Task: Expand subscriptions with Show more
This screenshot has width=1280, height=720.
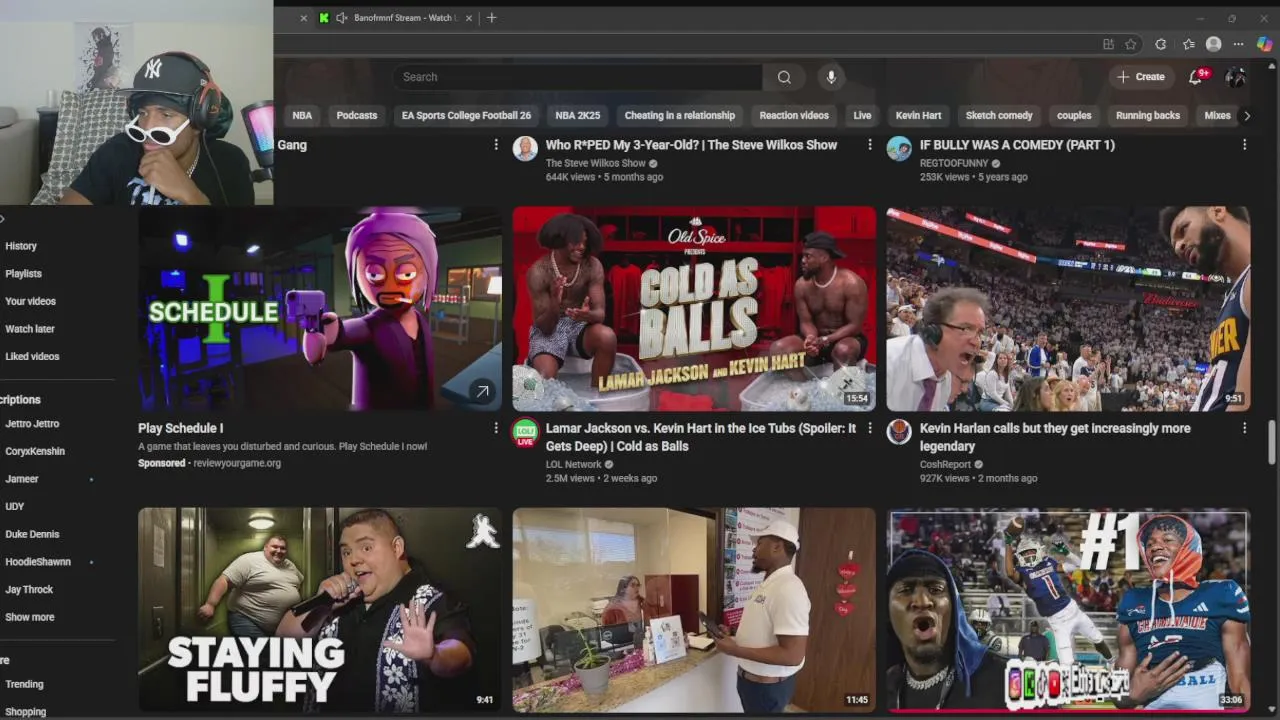Action: coord(30,617)
